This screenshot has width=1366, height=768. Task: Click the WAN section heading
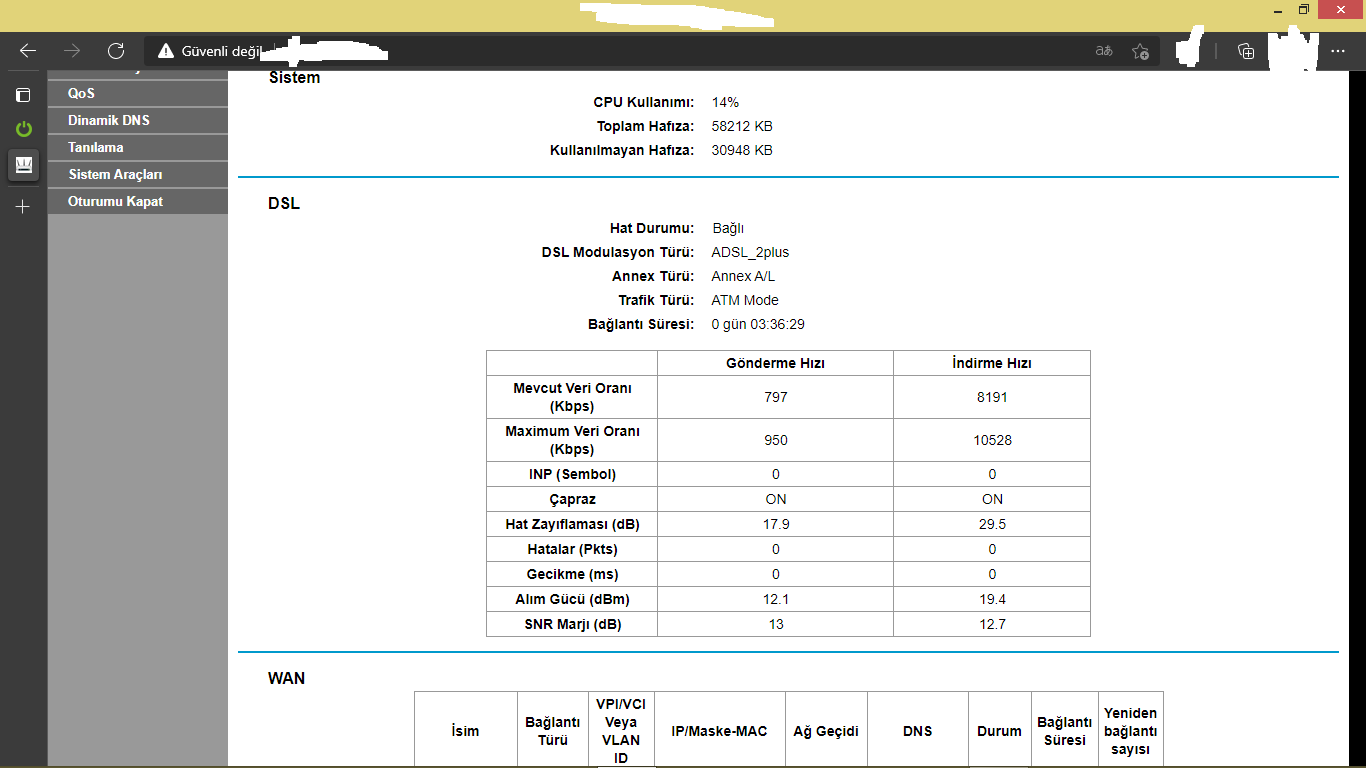pyautogui.click(x=287, y=678)
